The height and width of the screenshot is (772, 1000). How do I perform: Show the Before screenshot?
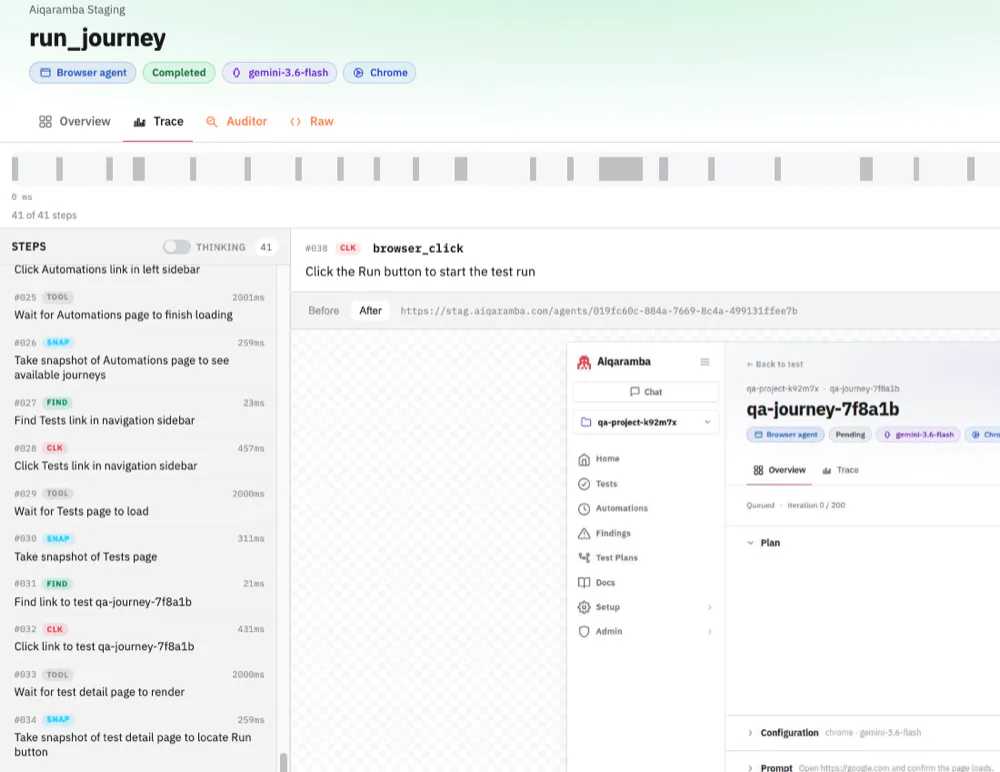click(x=323, y=311)
